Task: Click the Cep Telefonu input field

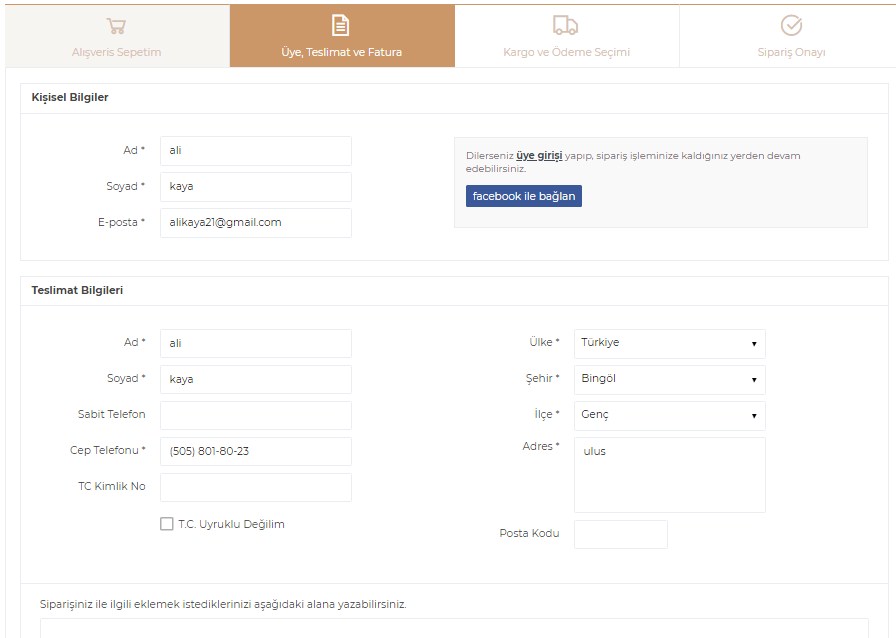Action: (256, 451)
